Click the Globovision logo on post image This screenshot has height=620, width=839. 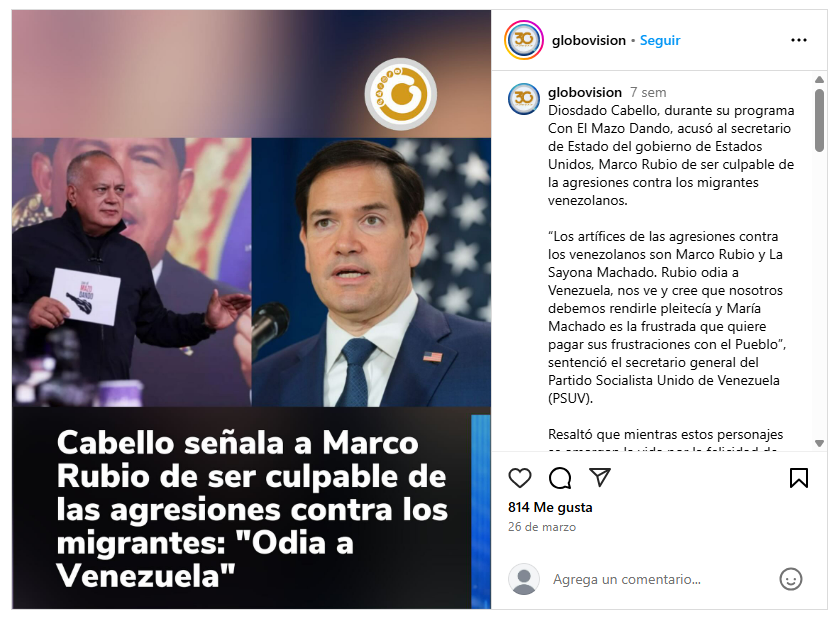[x=401, y=94]
